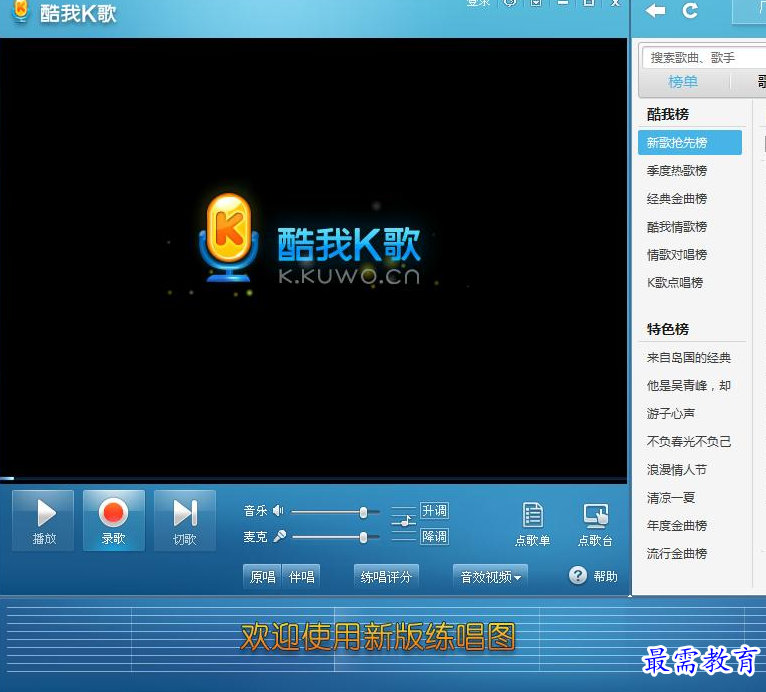Refresh the page with the circular arrow
The height and width of the screenshot is (692, 766).
(x=690, y=10)
